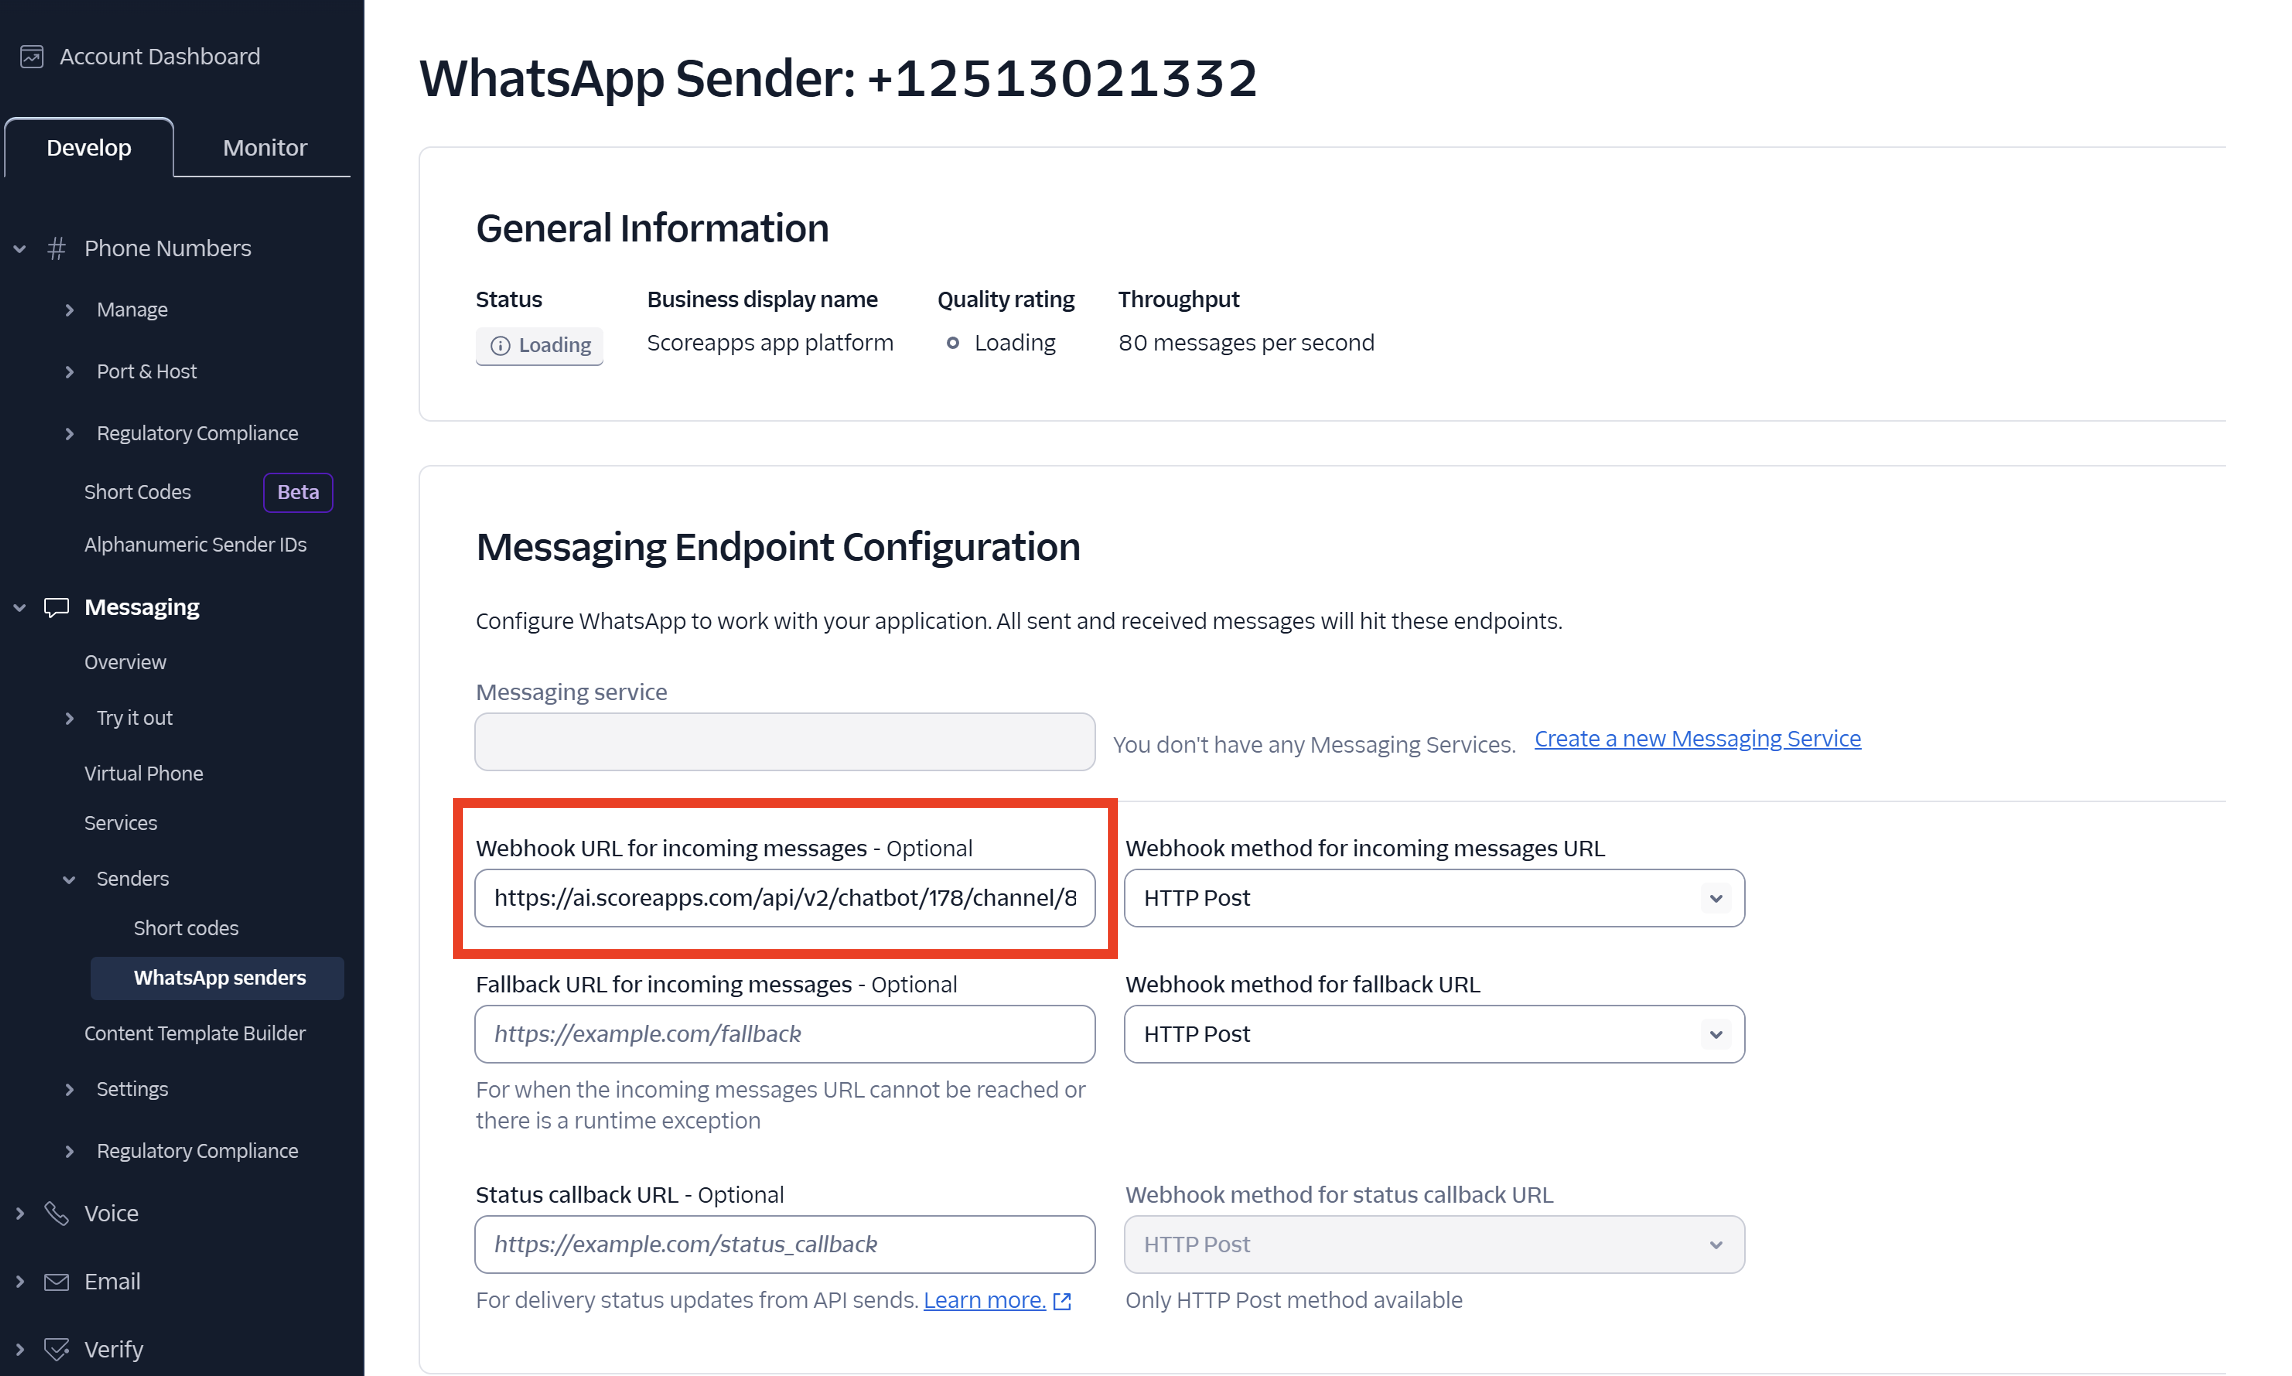Click the Fallback URL input field
Viewport: 2292px width, 1376px height.
coord(784,1034)
